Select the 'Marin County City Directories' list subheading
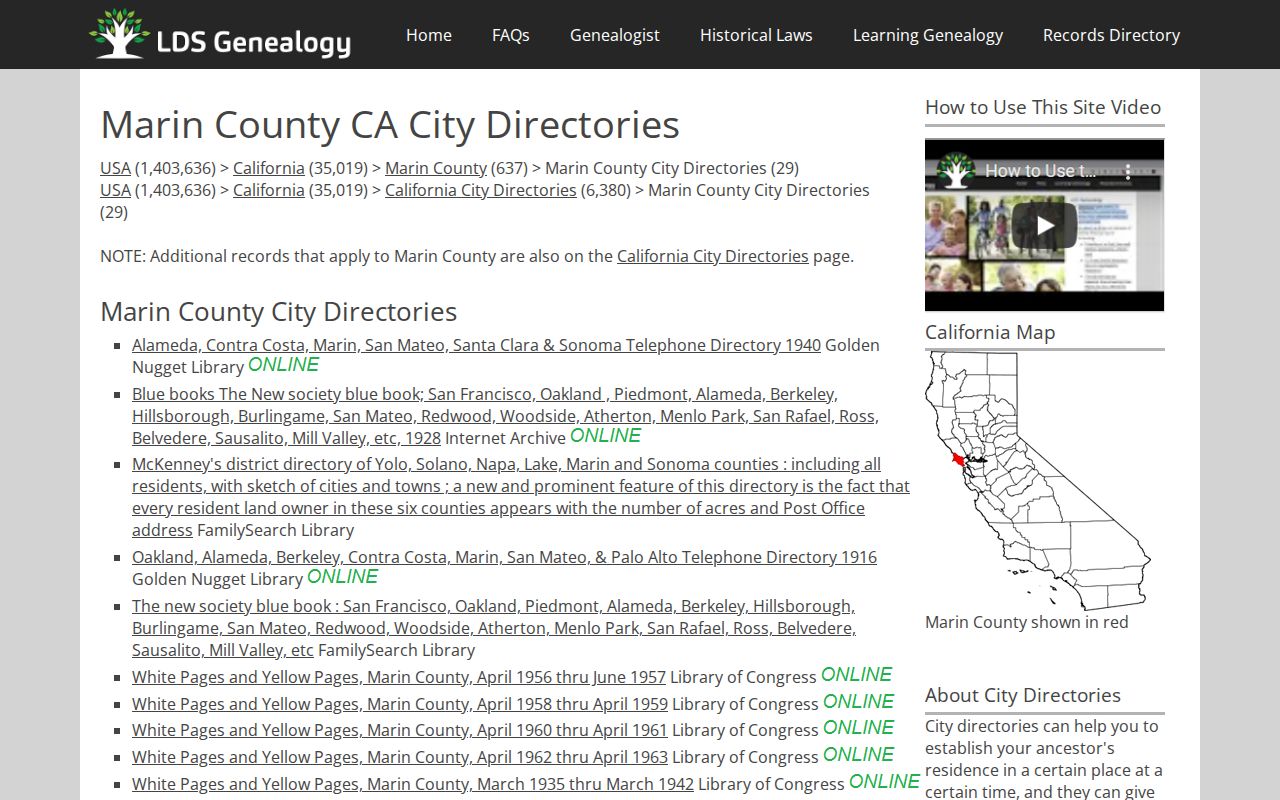 [x=279, y=312]
